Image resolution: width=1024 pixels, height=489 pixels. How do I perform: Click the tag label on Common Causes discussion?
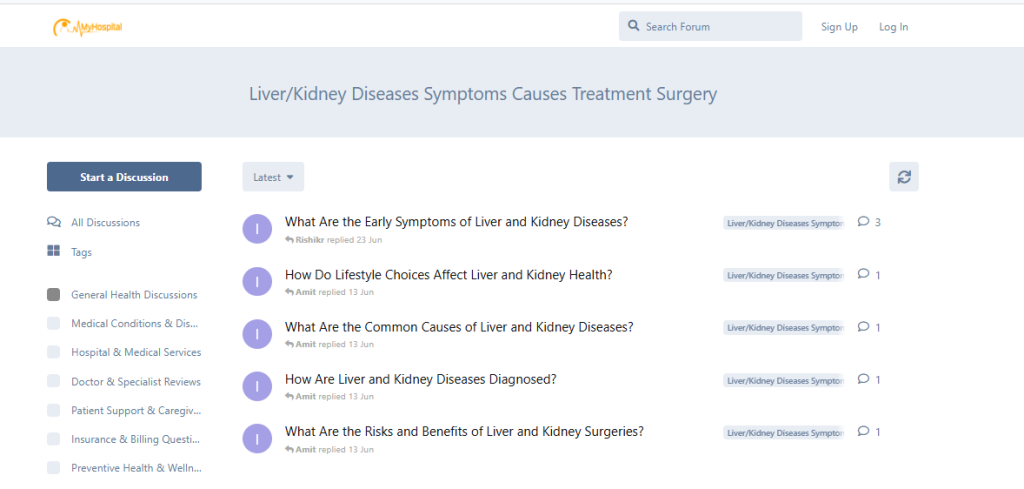coord(784,328)
